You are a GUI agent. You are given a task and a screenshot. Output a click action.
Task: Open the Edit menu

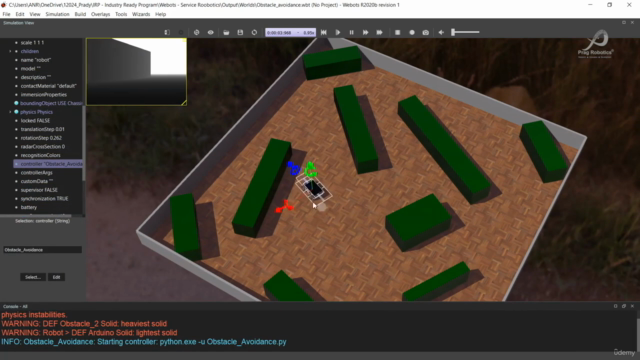pos(20,14)
